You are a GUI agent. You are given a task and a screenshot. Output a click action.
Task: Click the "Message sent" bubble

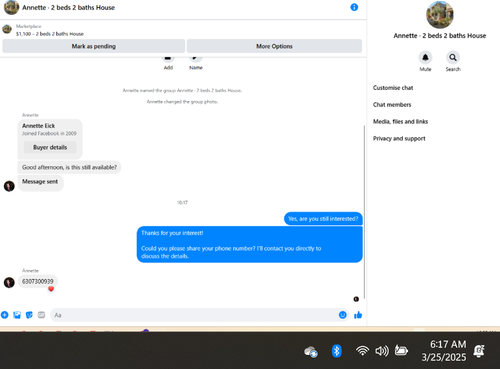(x=40, y=183)
